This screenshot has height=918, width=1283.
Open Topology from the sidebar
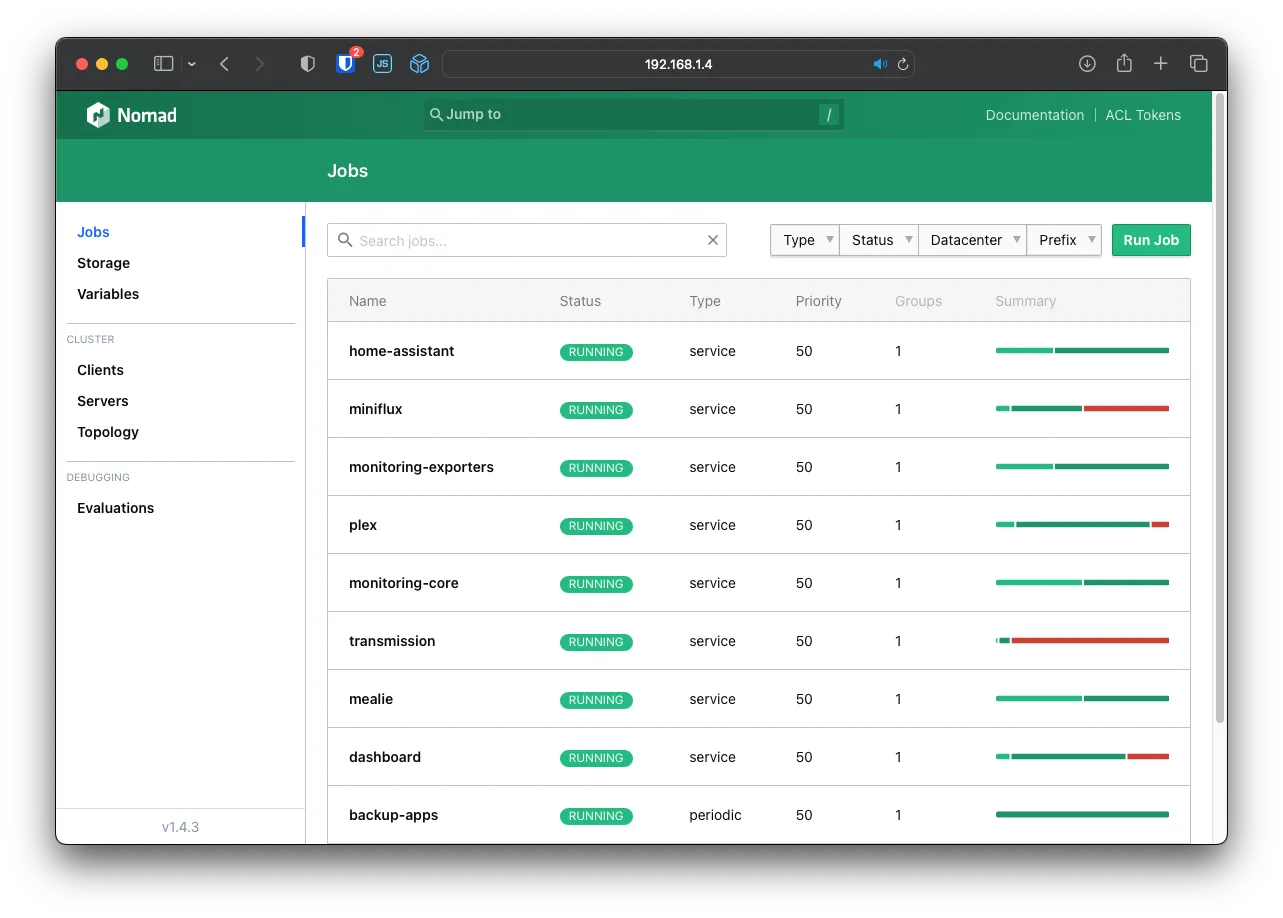108,432
